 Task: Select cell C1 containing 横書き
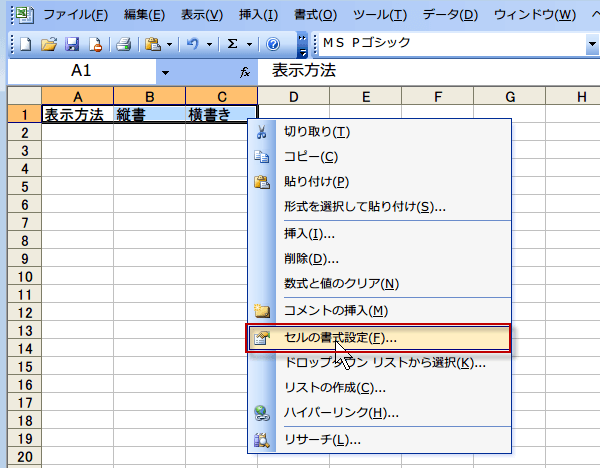222,114
